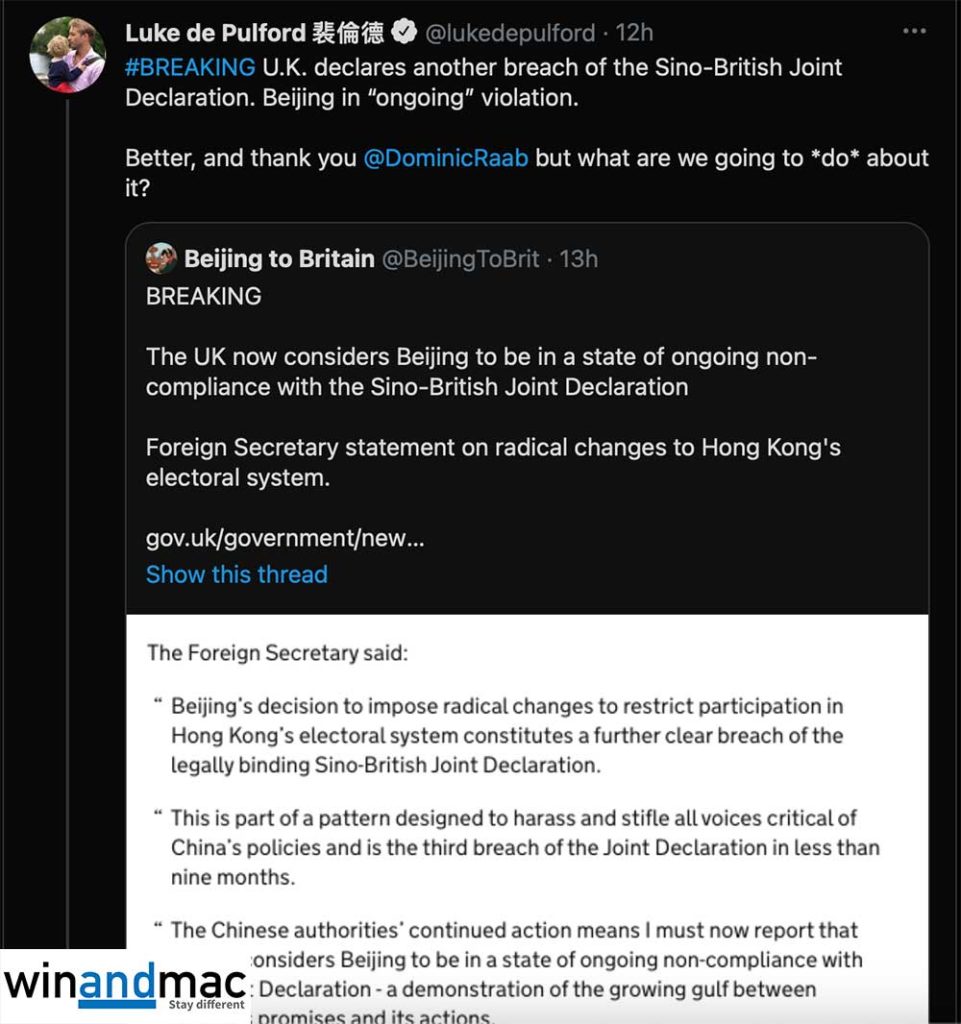Open the #BREAKING hashtag

pos(190,68)
